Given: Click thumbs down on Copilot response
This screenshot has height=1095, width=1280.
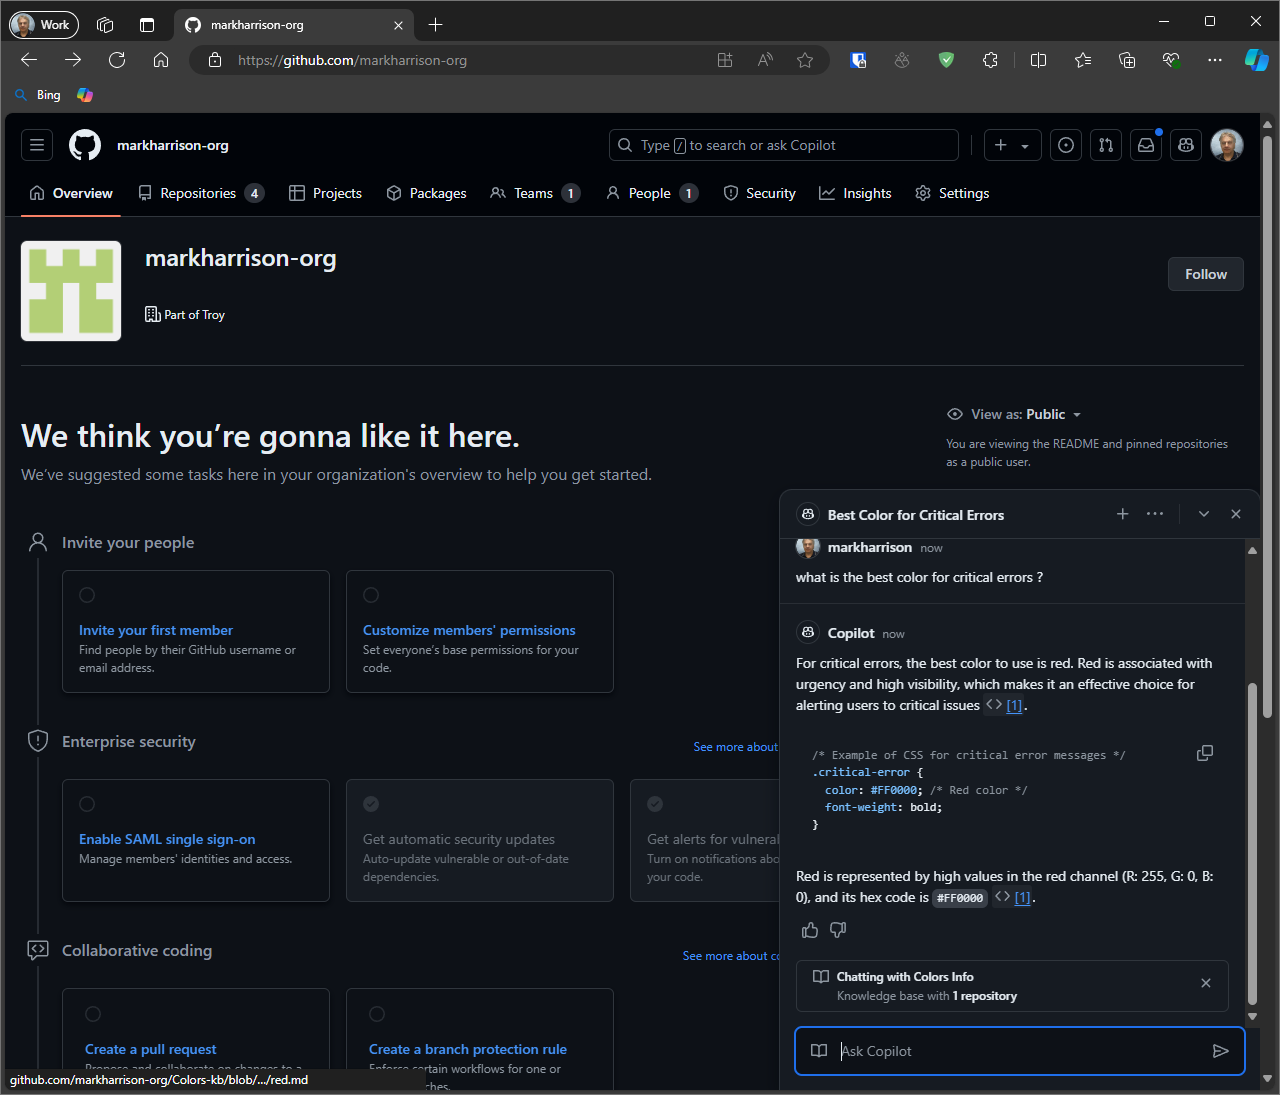Looking at the screenshot, I should [x=838, y=930].
